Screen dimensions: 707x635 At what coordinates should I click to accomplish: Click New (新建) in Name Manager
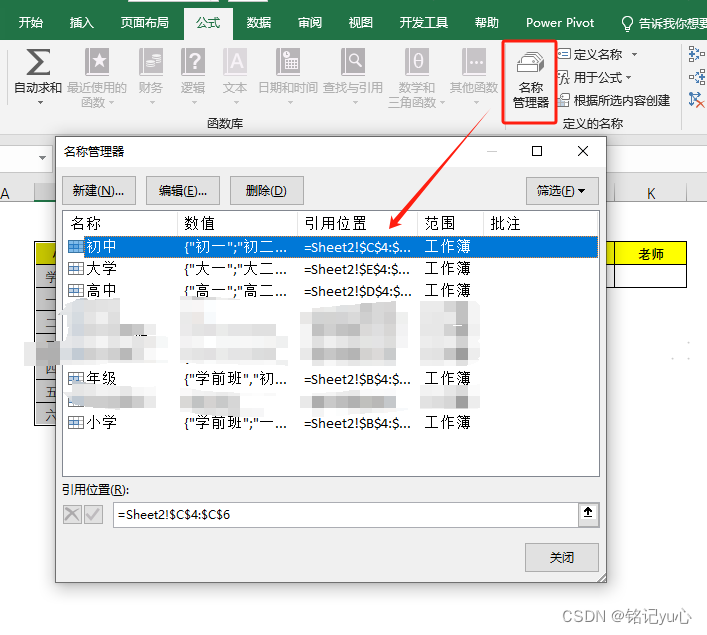(99, 191)
